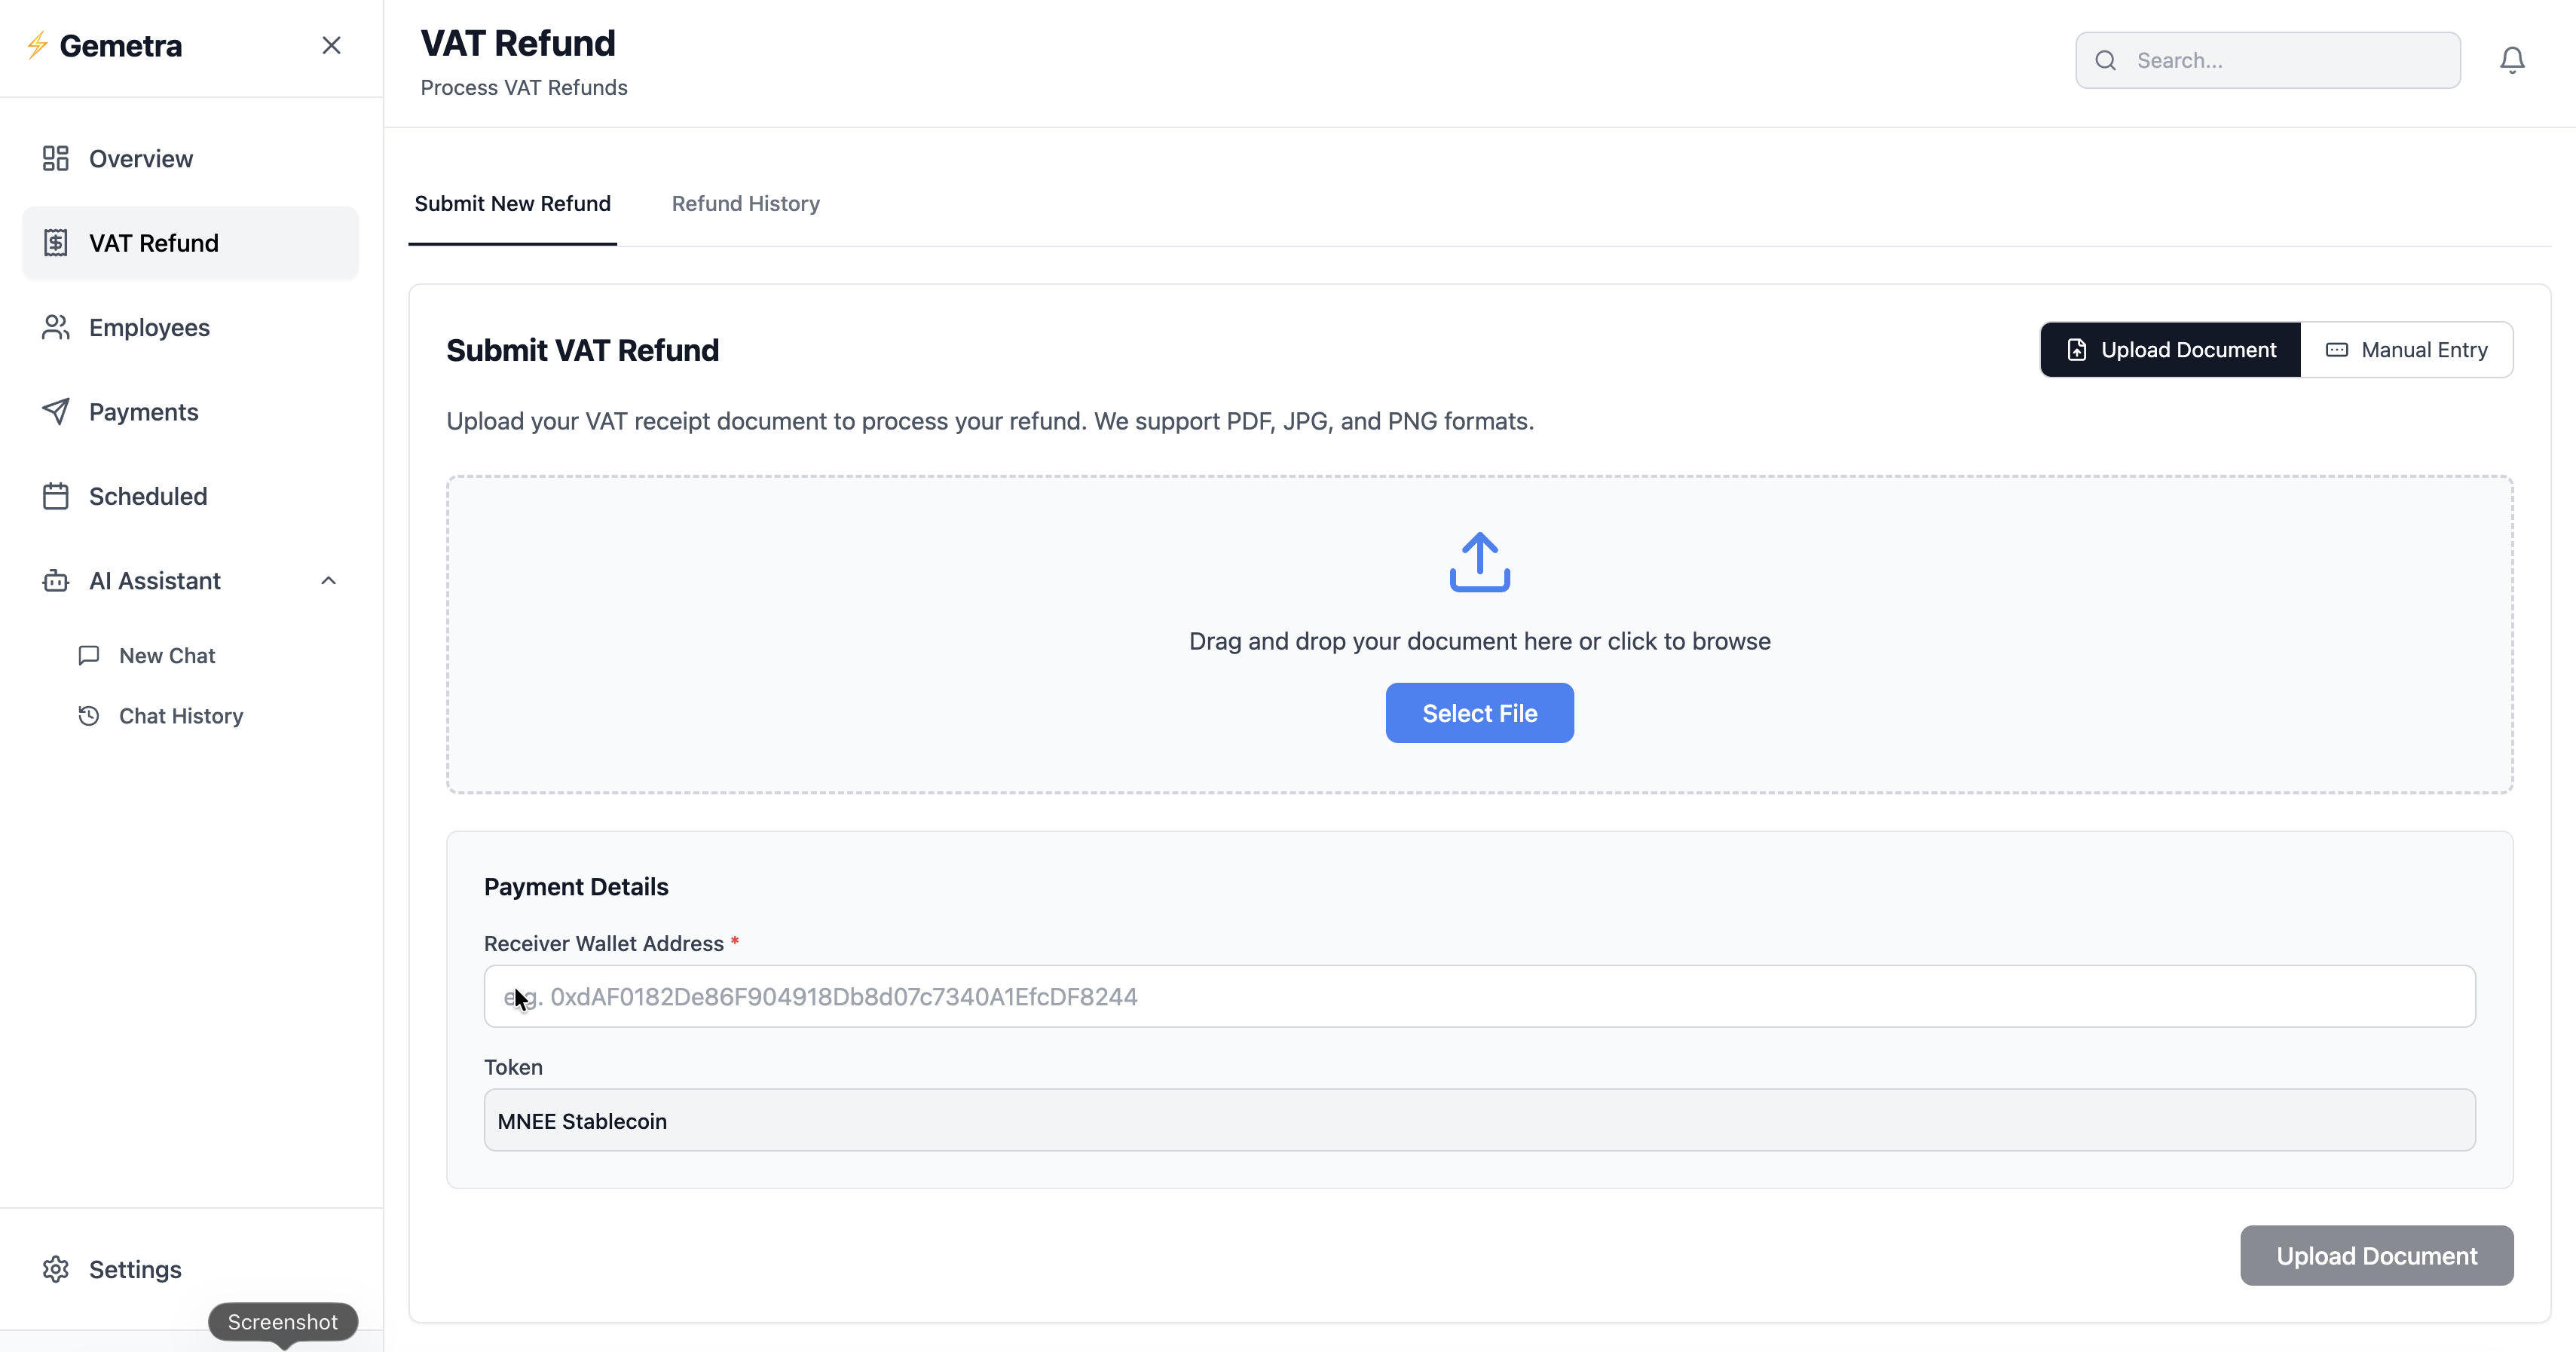Click the notification bell icon

pyautogui.click(x=2511, y=60)
